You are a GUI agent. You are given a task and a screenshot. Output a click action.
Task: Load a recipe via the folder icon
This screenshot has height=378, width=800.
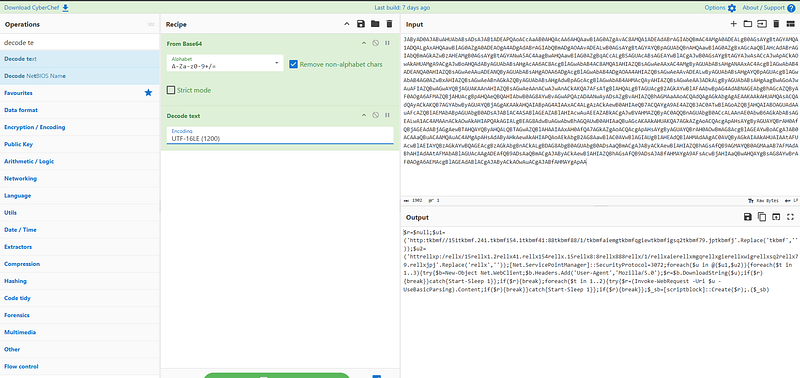[375, 24]
